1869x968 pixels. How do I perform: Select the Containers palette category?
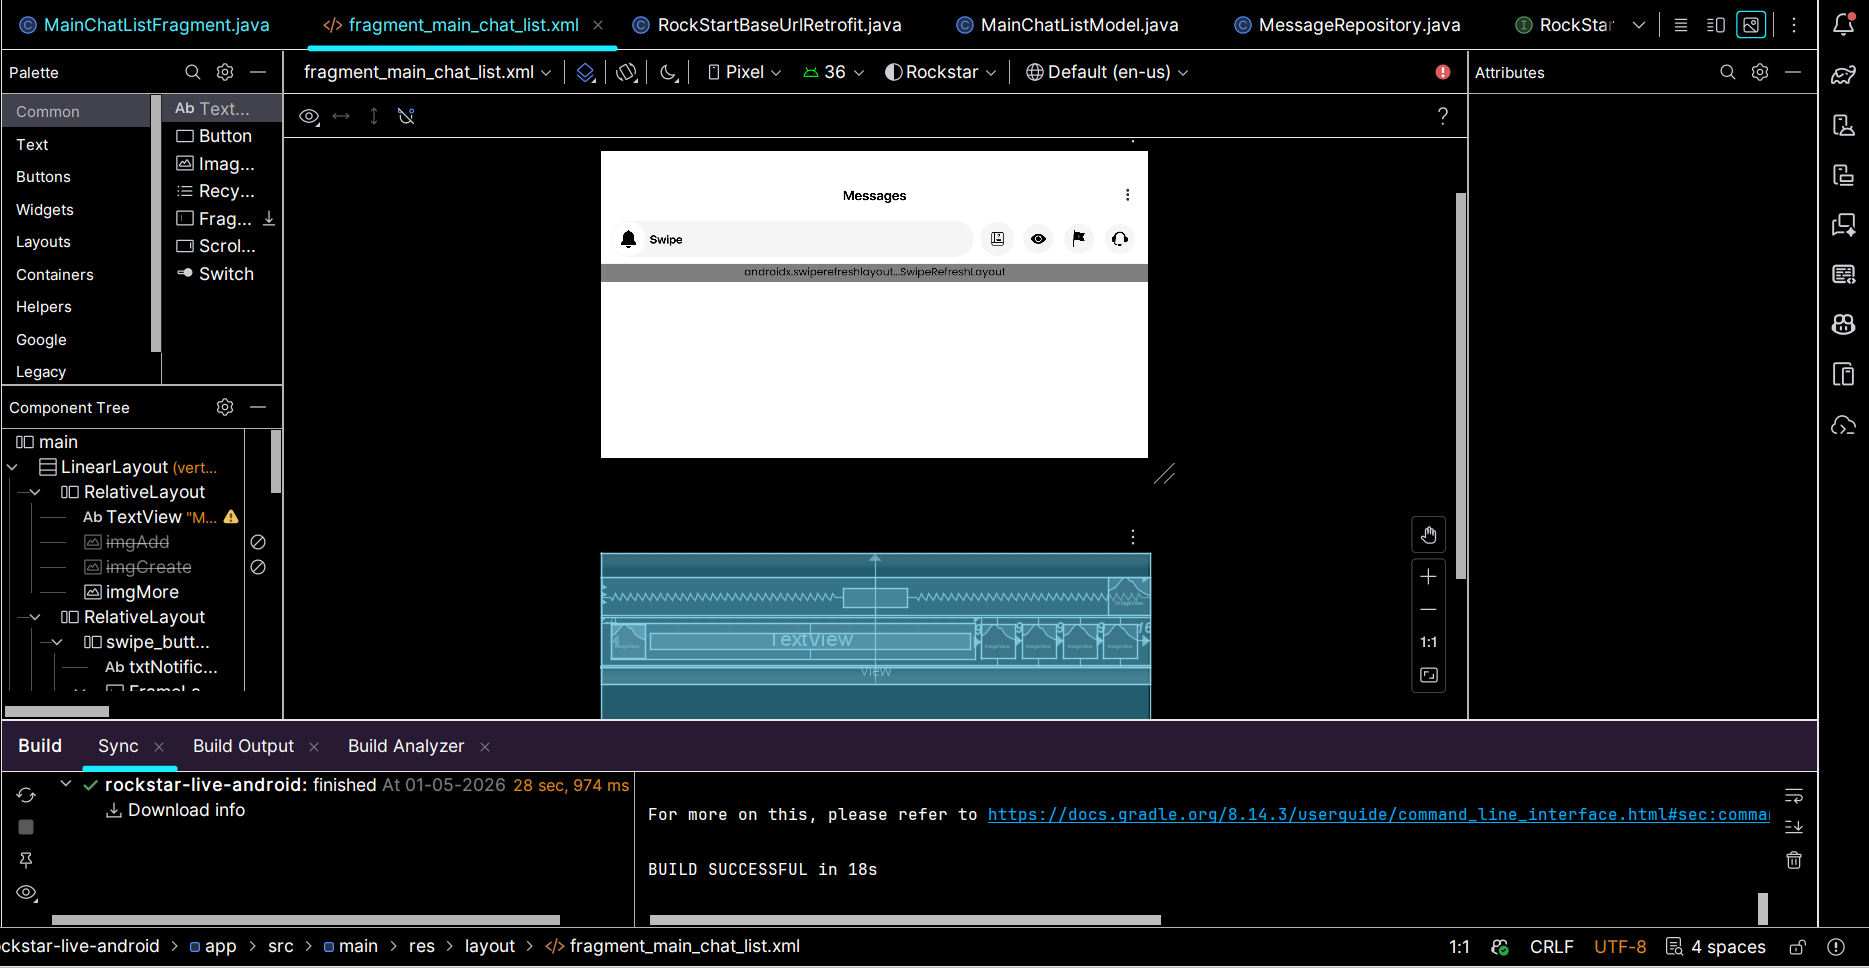[x=55, y=275]
